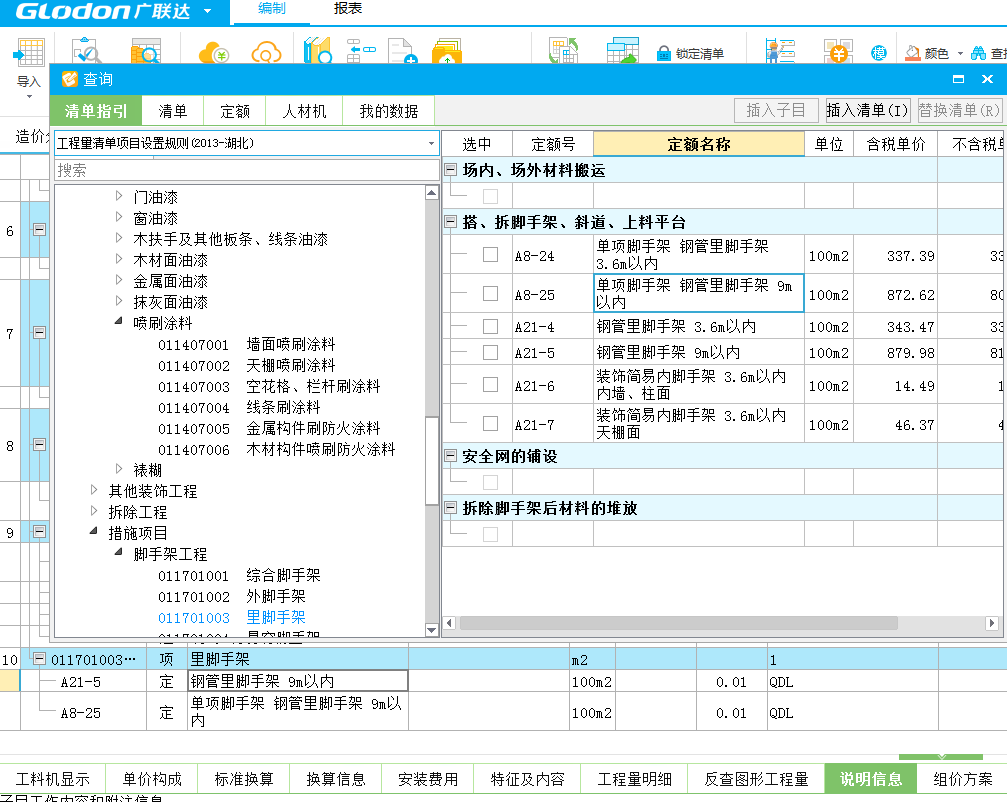Switch to the 定额 tab
Viewport: 1007px width, 802px height.
(235, 111)
